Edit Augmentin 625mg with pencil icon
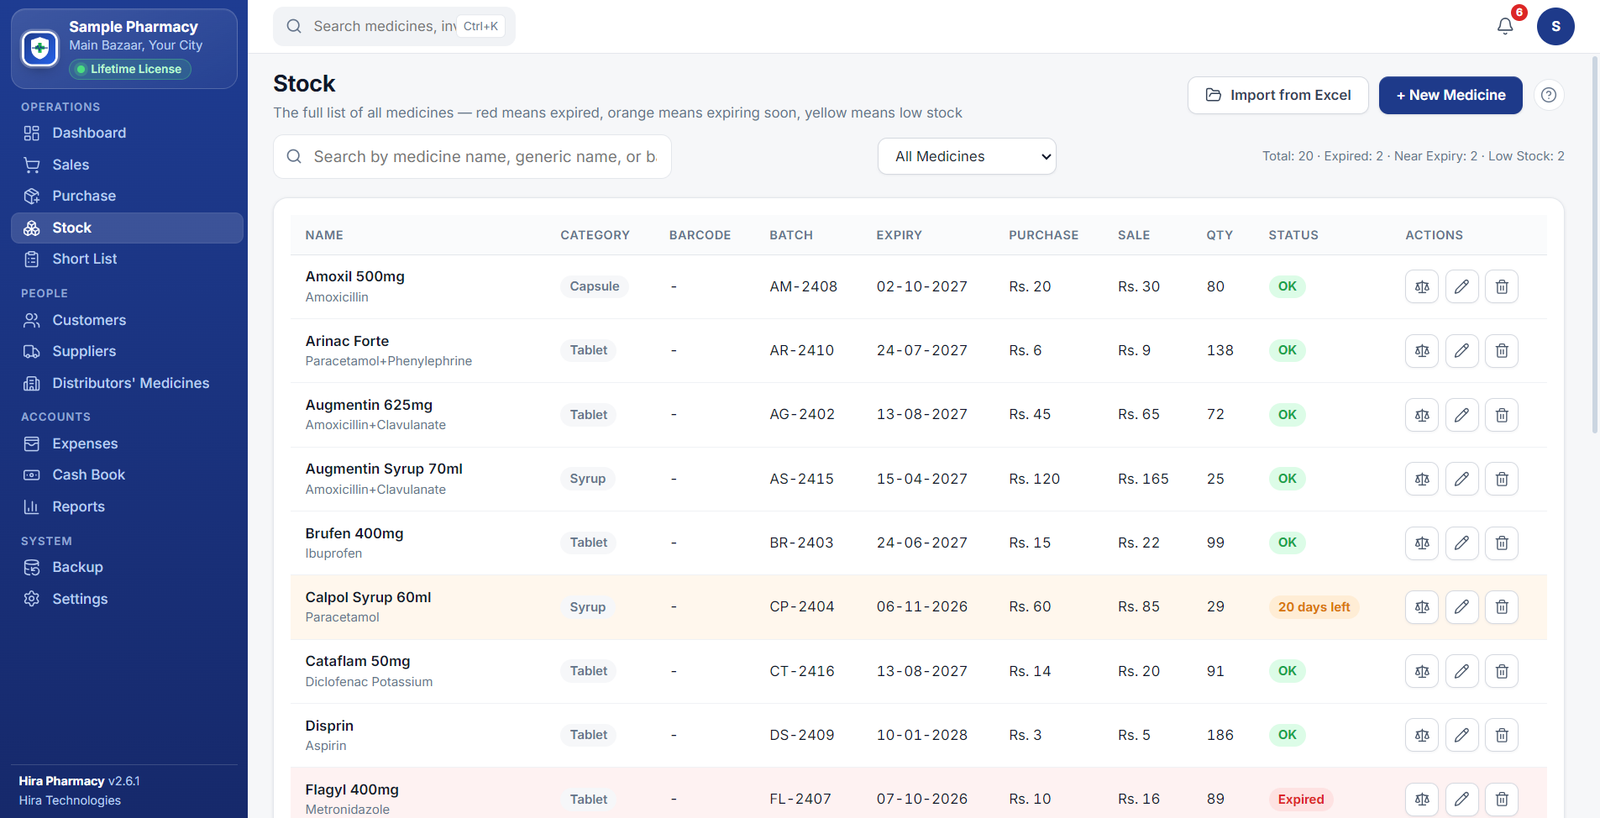Screen dimensions: 1600x818 click(1462, 415)
